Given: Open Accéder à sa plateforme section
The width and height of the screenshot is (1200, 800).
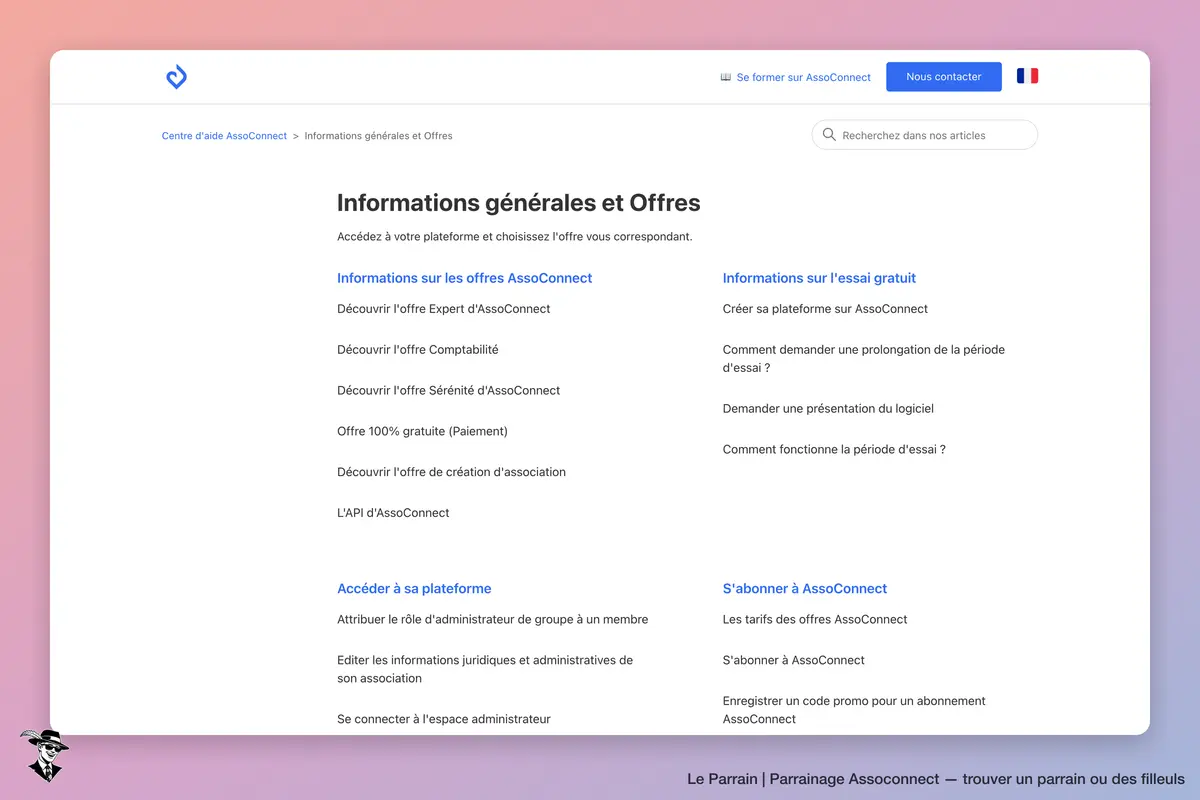Looking at the screenshot, I should (414, 589).
